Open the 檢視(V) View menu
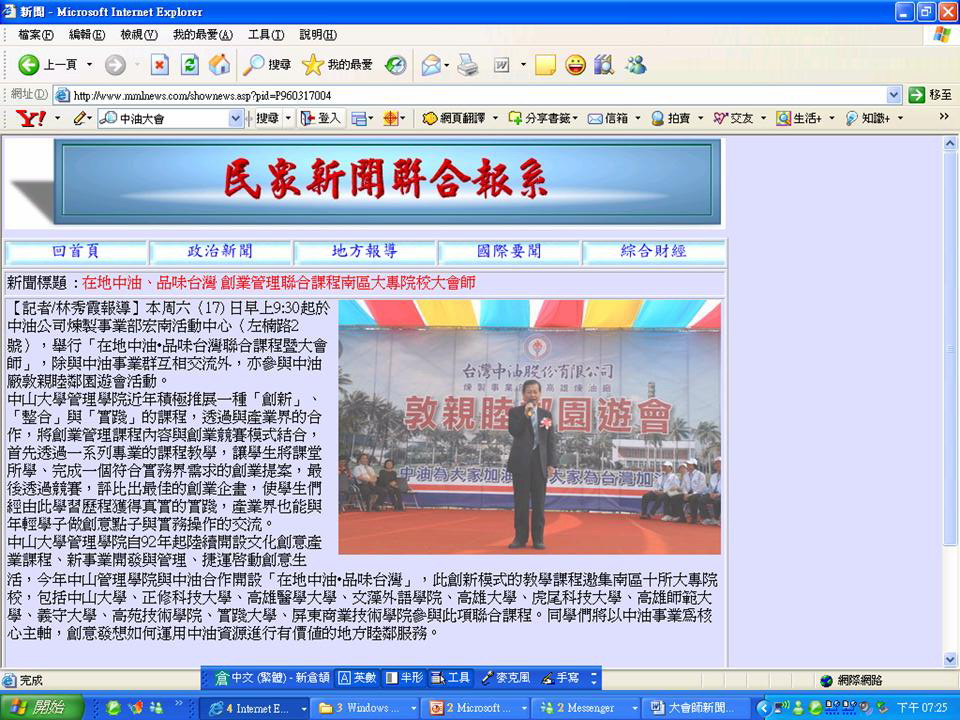 139,35
